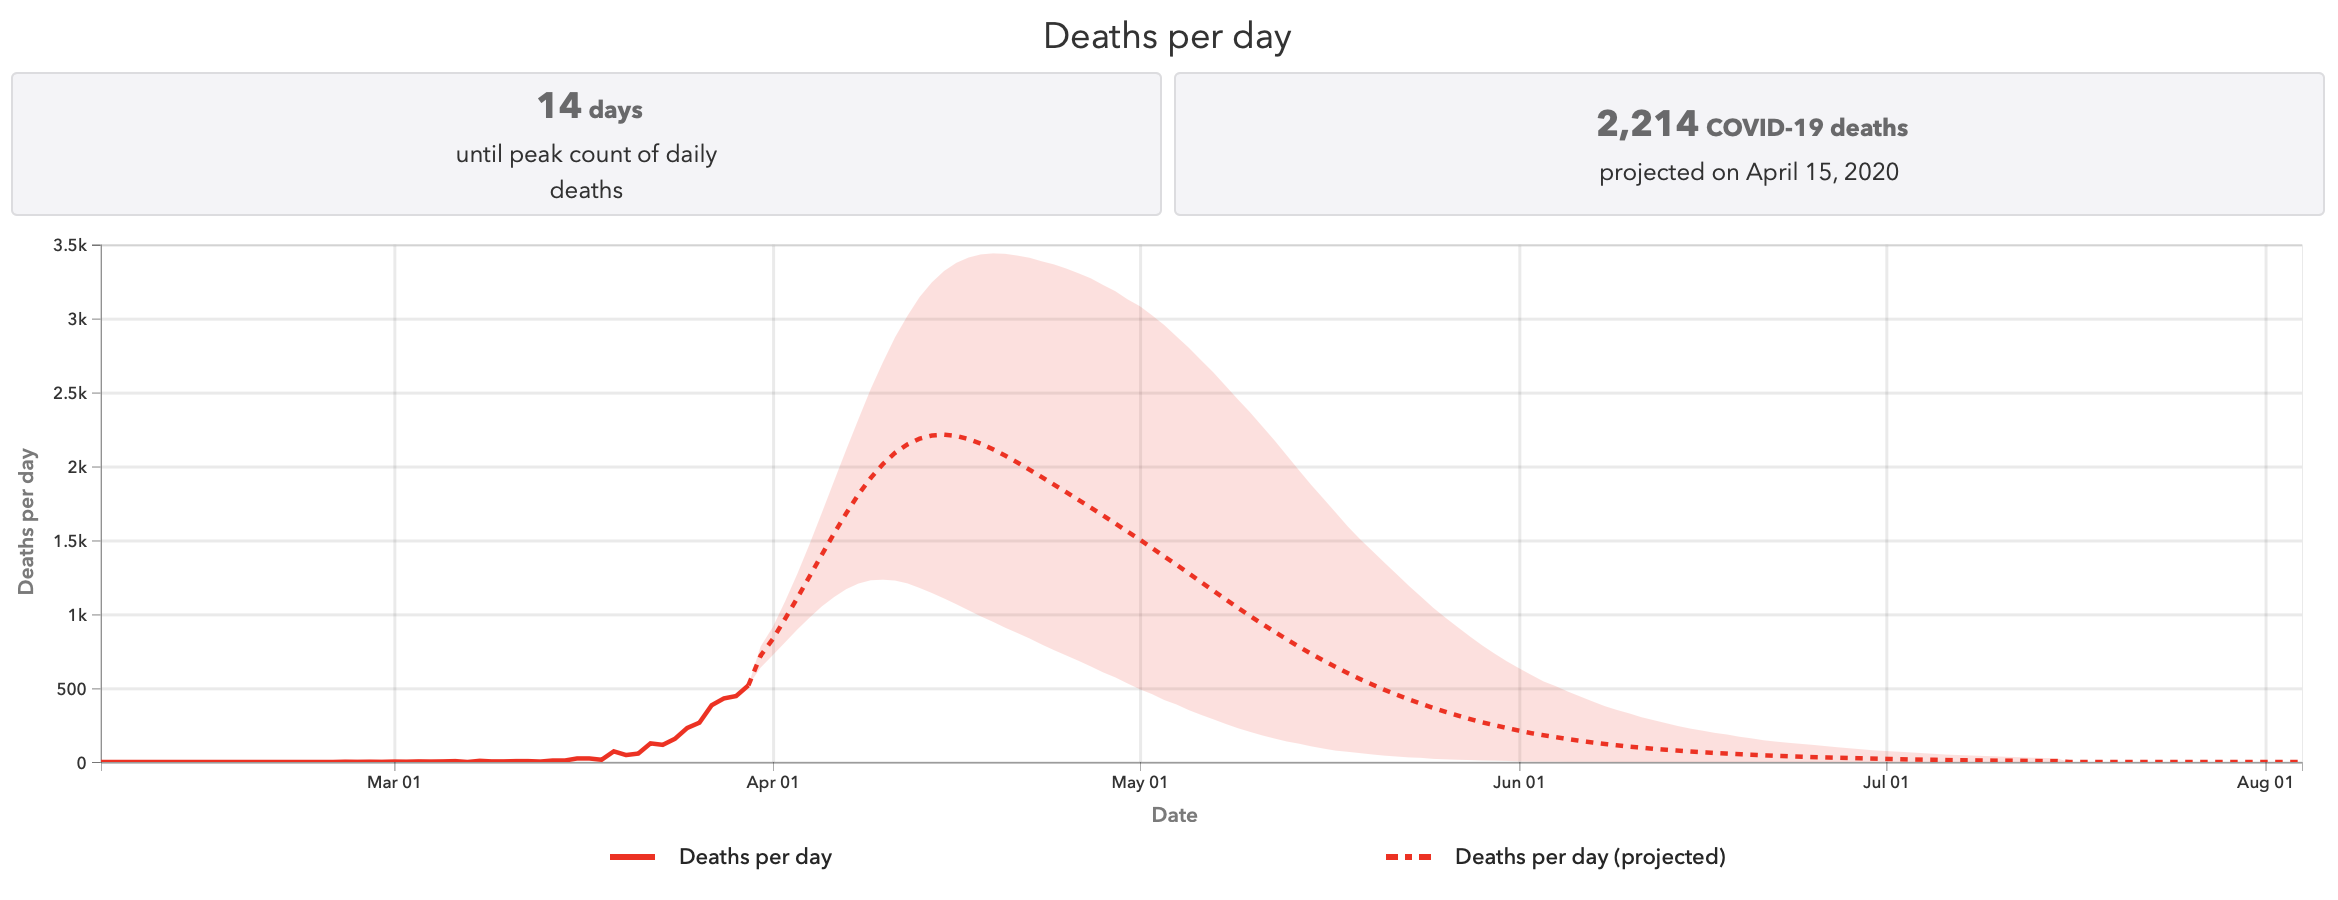Click the "Jun 01" x-axis label
The width and height of the screenshot is (2338, 900).
point(1518,782)
